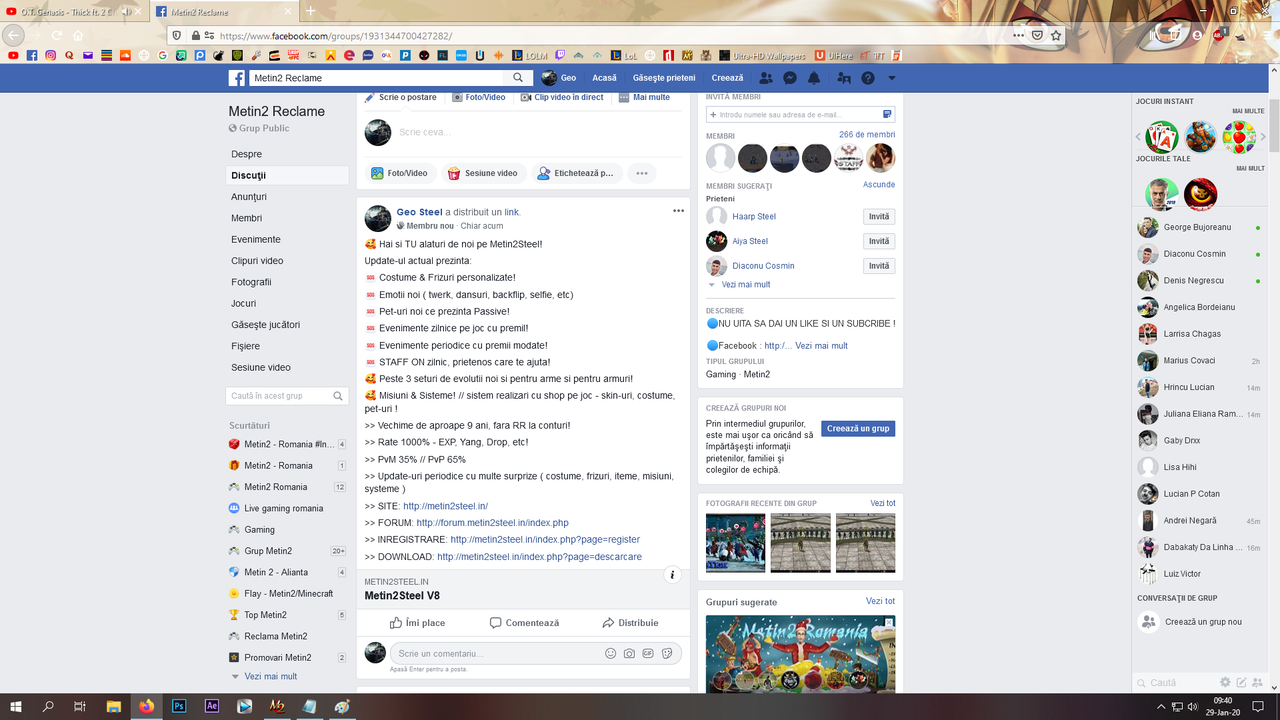Open chat with George Bujoreanu
Viewport: 1280px width, 720px height.
(1198, 227)
